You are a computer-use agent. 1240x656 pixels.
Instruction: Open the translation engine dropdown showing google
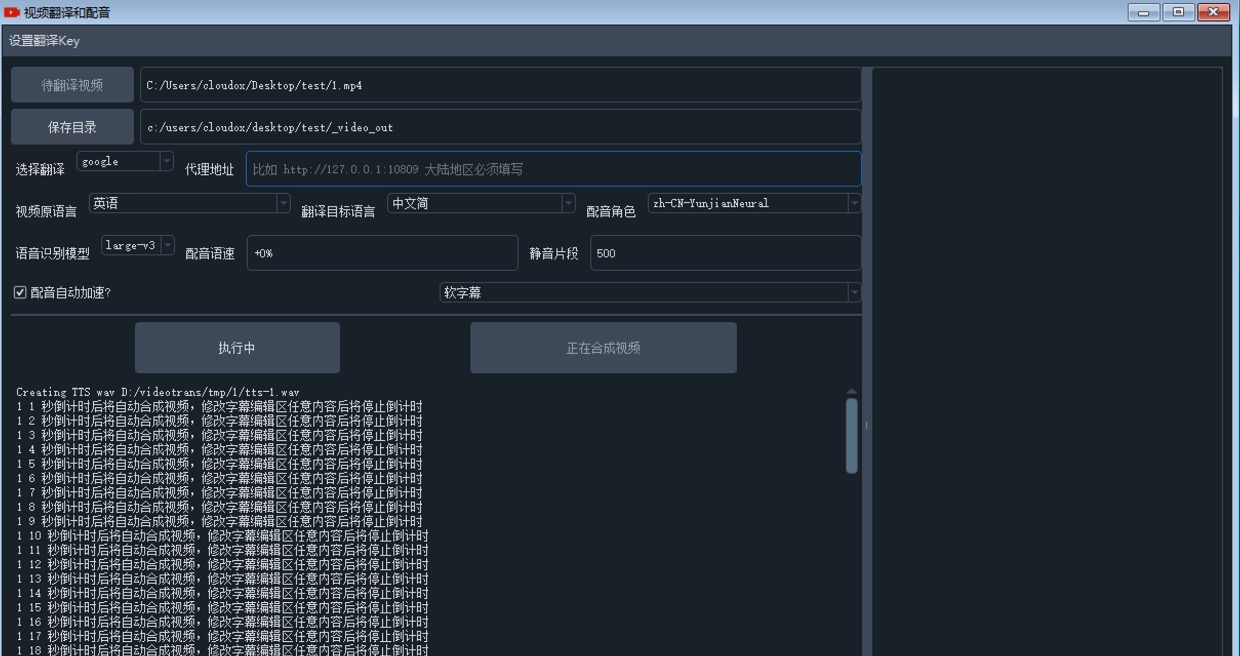(124, 161)
